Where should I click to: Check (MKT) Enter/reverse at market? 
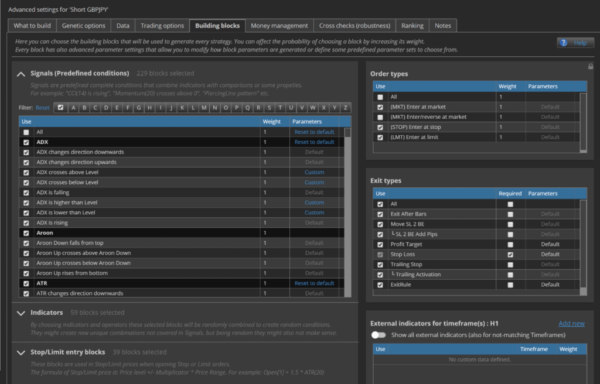pos(380,117)
